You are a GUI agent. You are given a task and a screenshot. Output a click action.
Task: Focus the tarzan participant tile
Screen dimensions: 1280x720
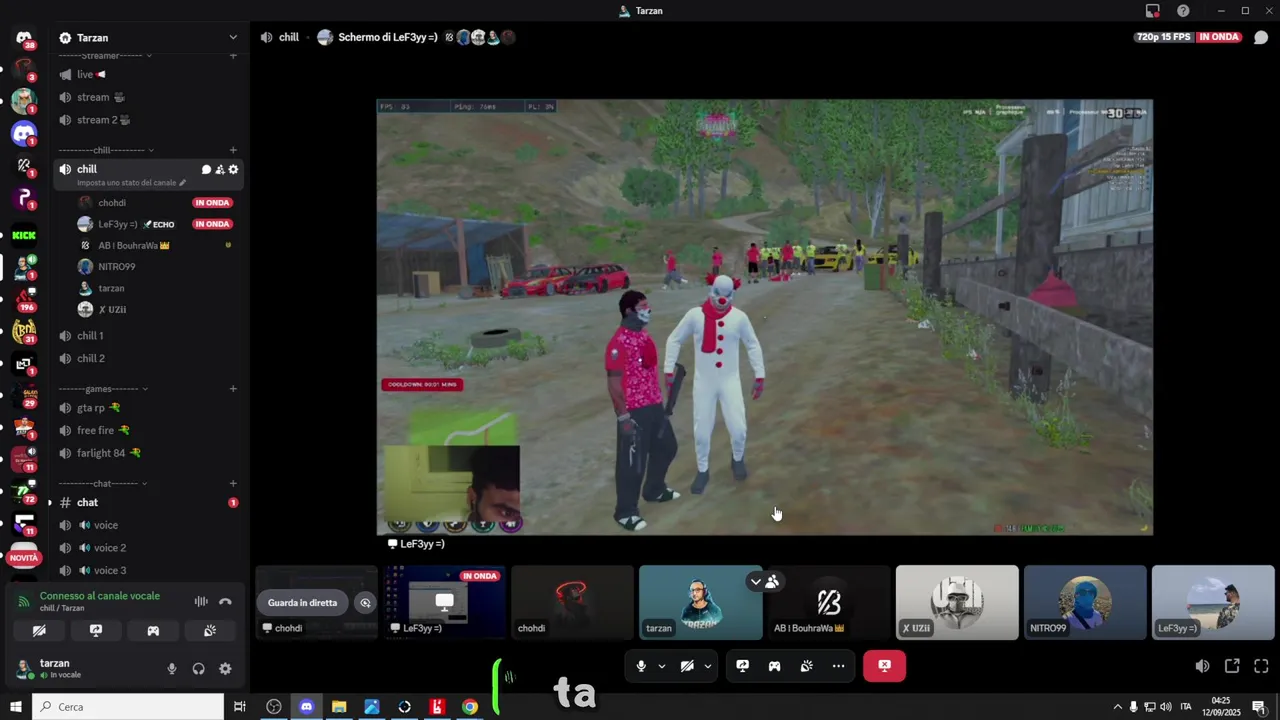(700, 603)
